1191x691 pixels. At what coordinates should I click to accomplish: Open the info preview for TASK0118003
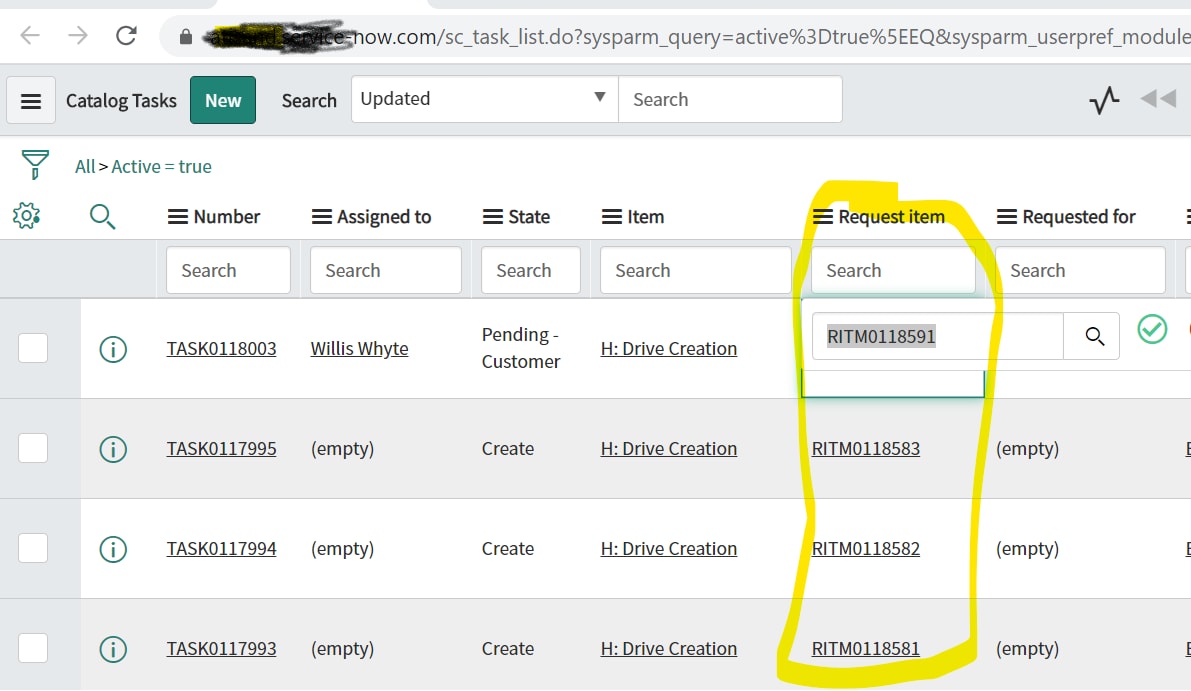pyautogui.click(x=113, y=348)
